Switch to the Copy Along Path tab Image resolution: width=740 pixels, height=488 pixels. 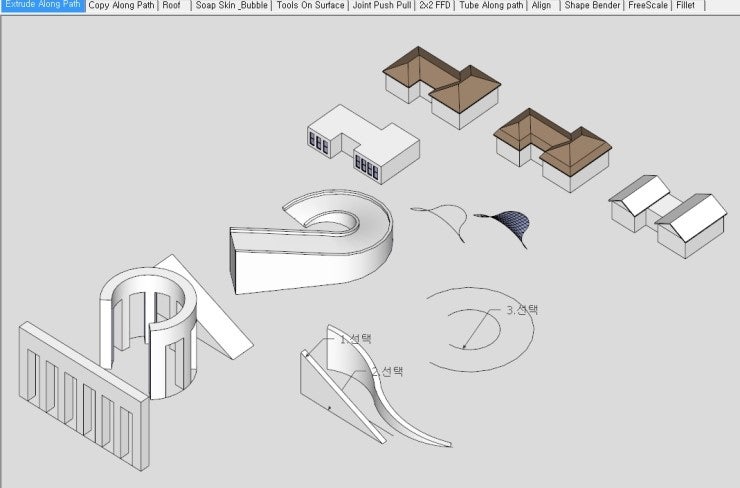tap(121, 5)
